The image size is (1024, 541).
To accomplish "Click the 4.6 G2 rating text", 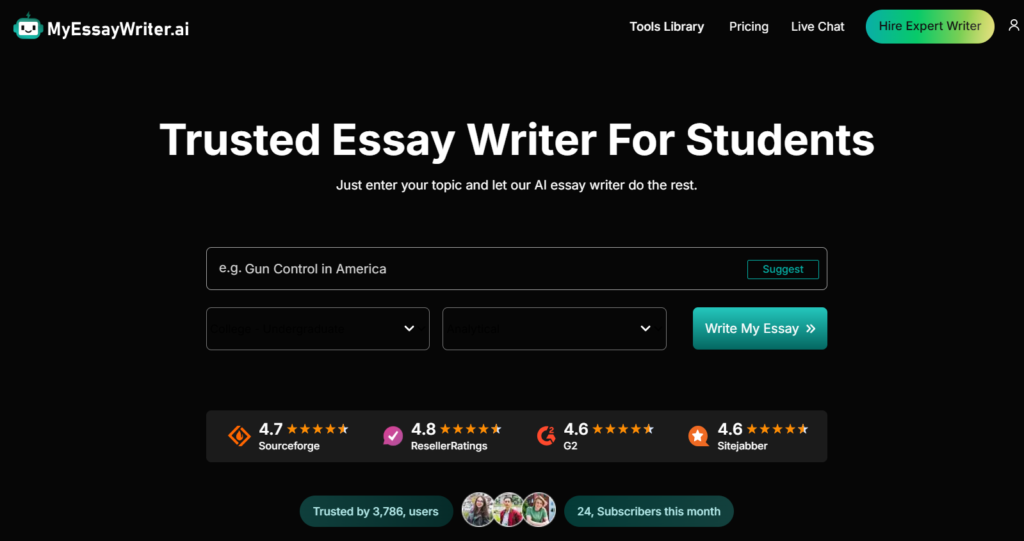I will click(x=576, y=429).
